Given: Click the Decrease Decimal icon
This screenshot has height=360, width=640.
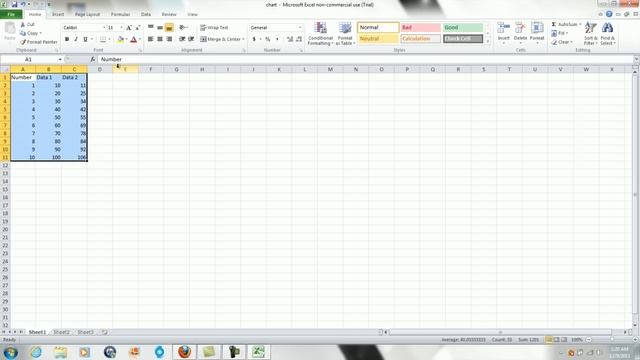Looking at the screenshot, I should pos(299,39).
